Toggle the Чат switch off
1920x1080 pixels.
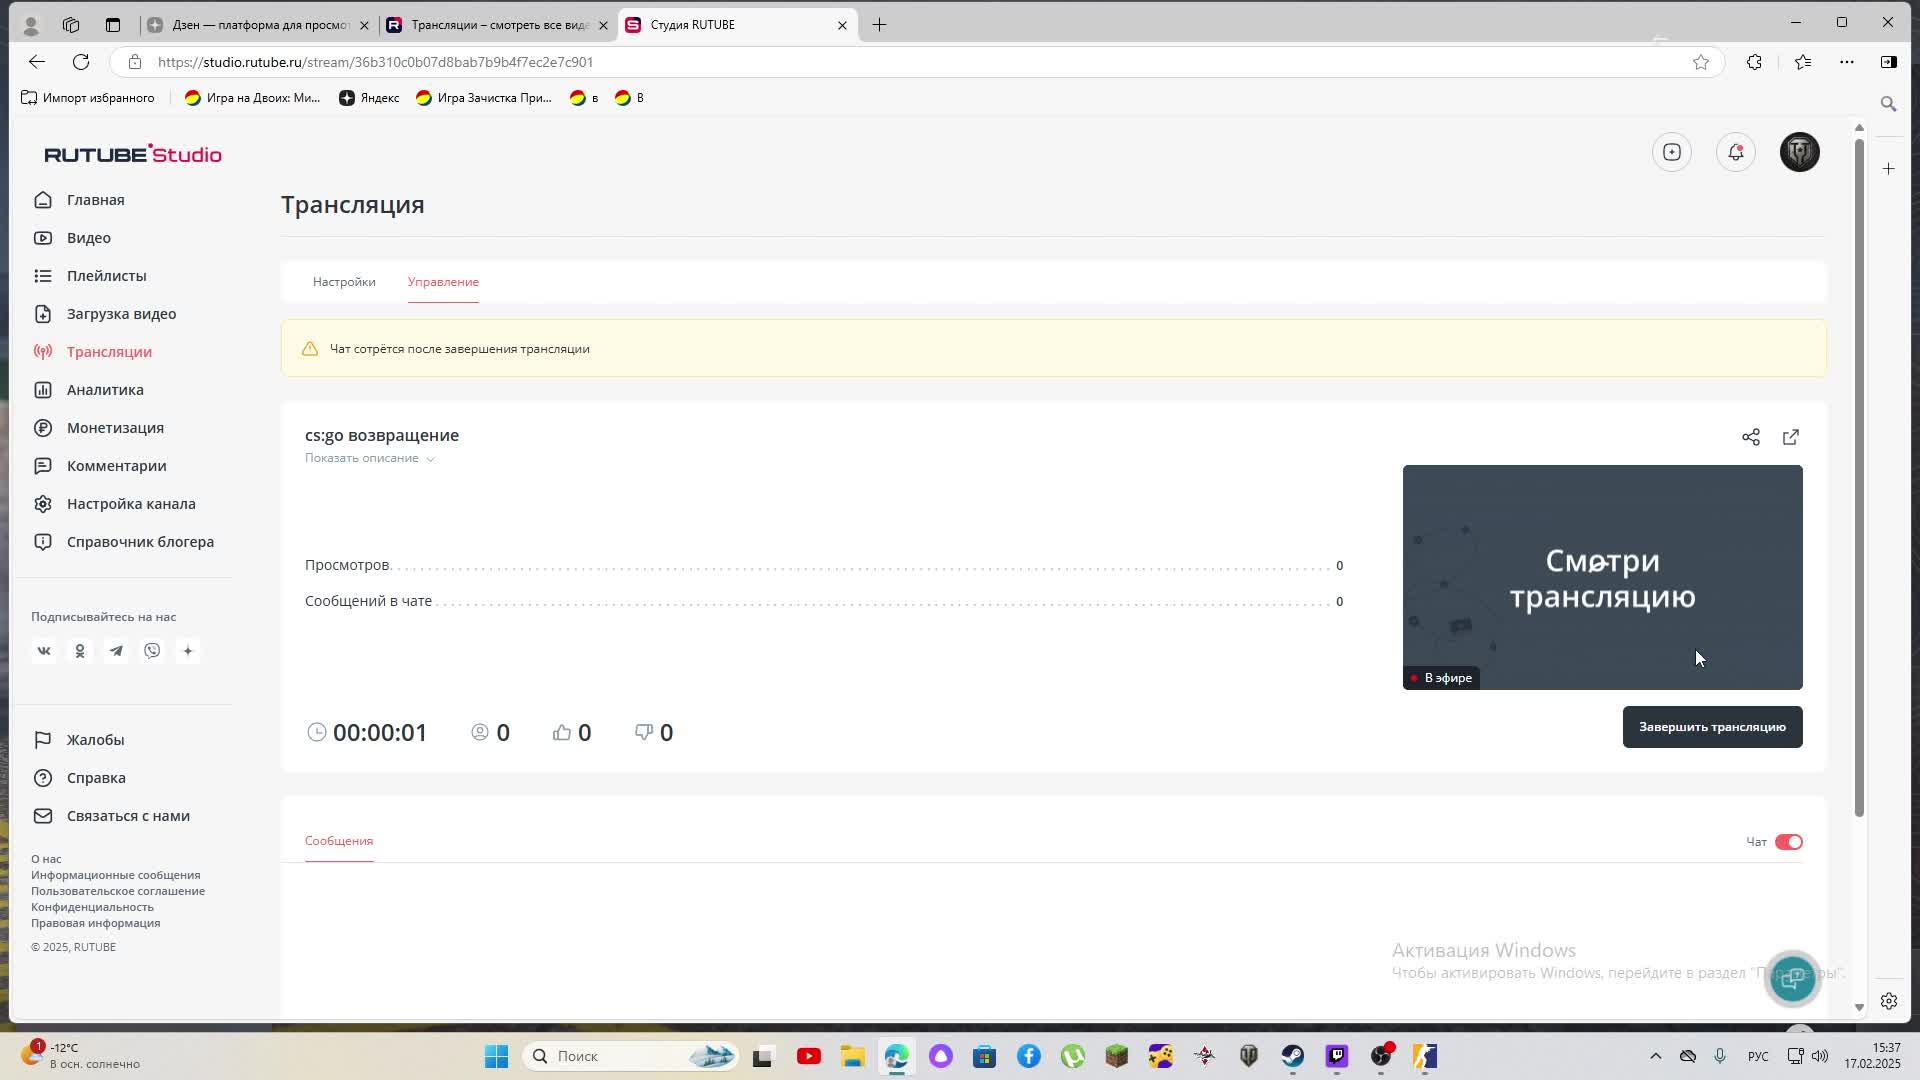coord(1788,842)
